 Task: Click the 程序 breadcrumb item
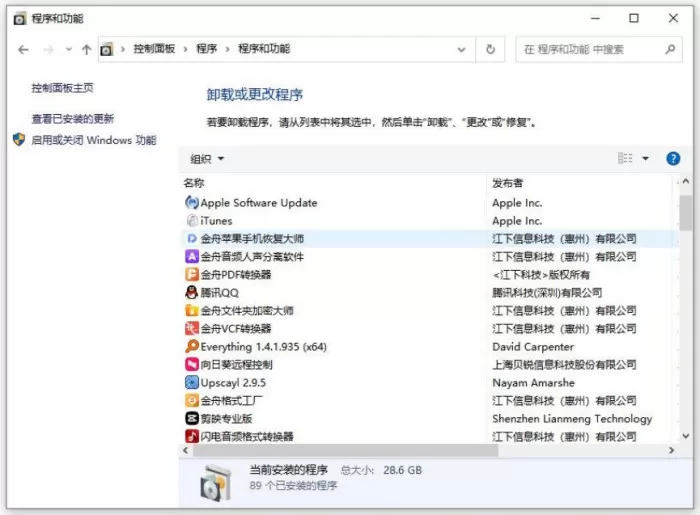(x=206, y=49)
